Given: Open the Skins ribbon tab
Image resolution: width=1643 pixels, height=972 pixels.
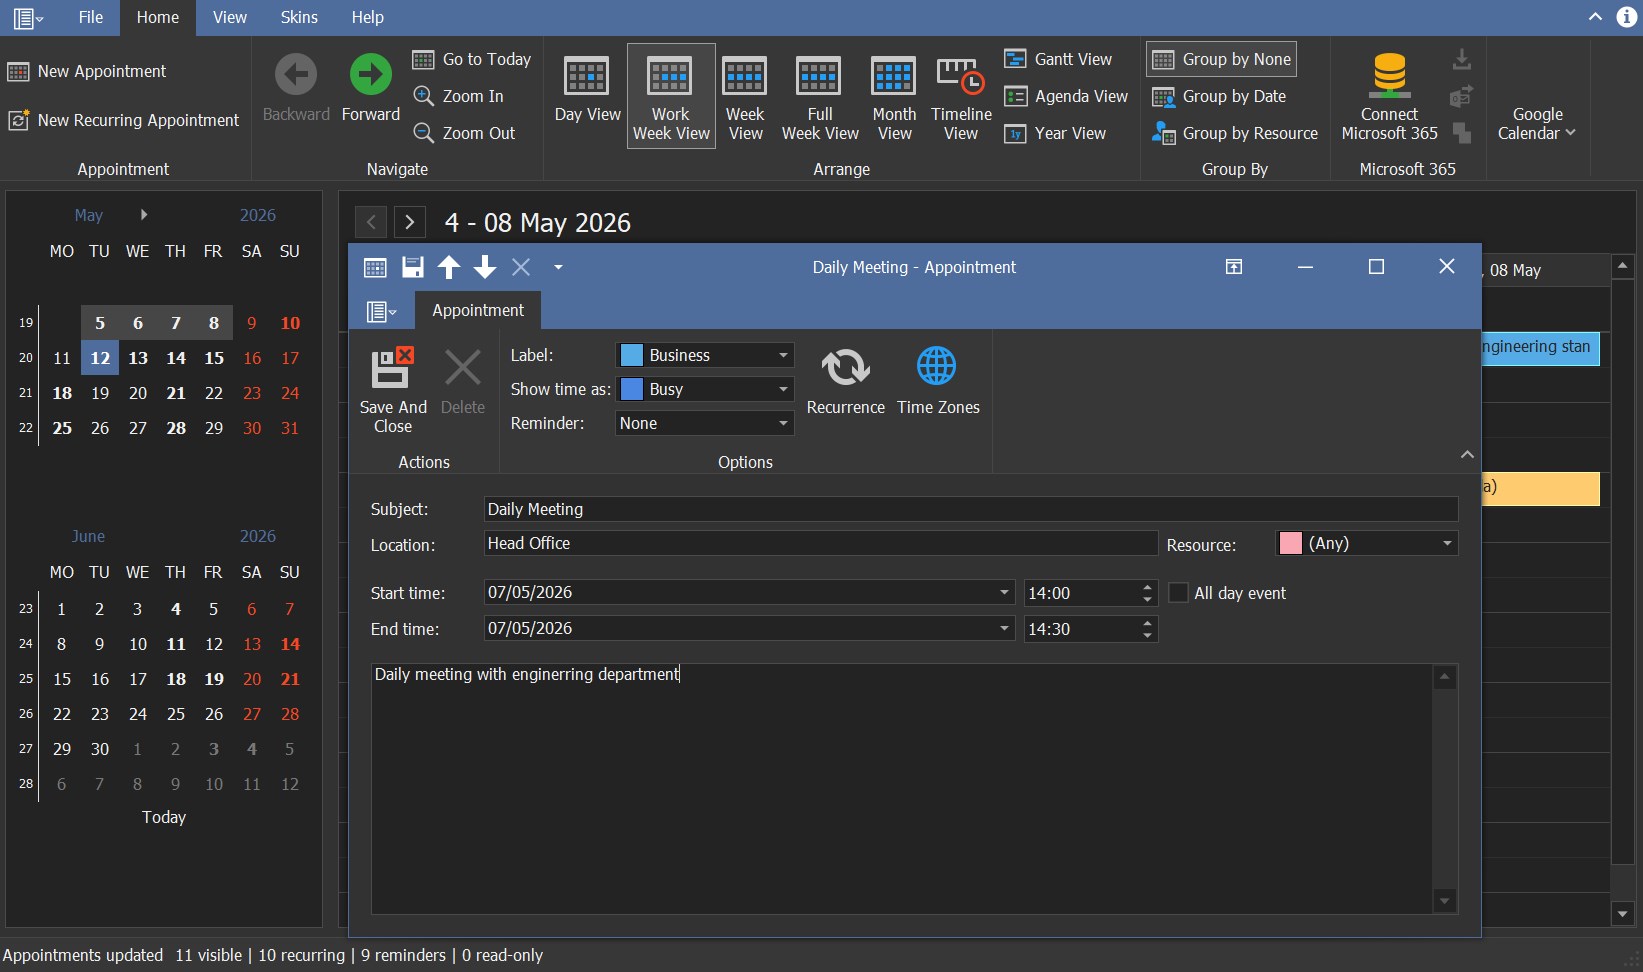Looking at the screenshot, I should (x=299, y=17).
